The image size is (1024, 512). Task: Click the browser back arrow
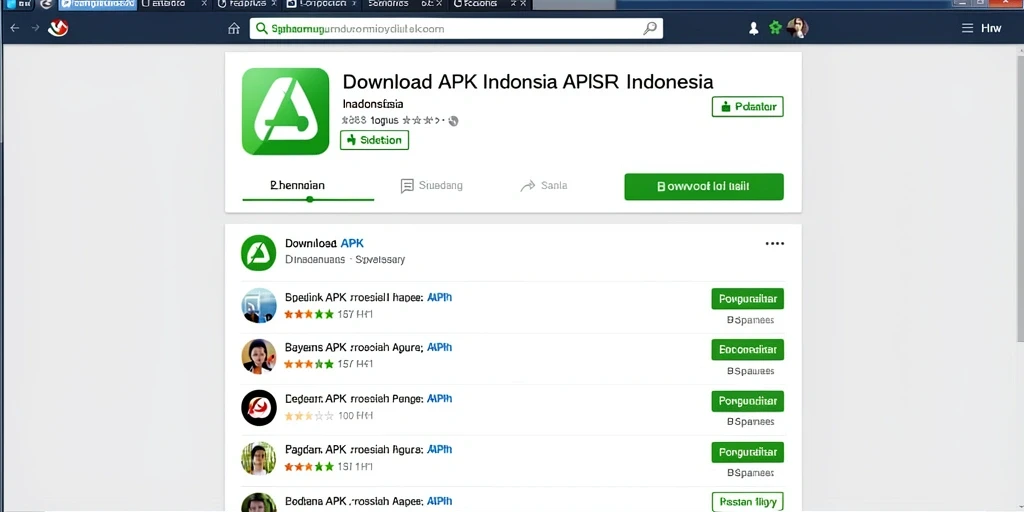pos(14,28)
